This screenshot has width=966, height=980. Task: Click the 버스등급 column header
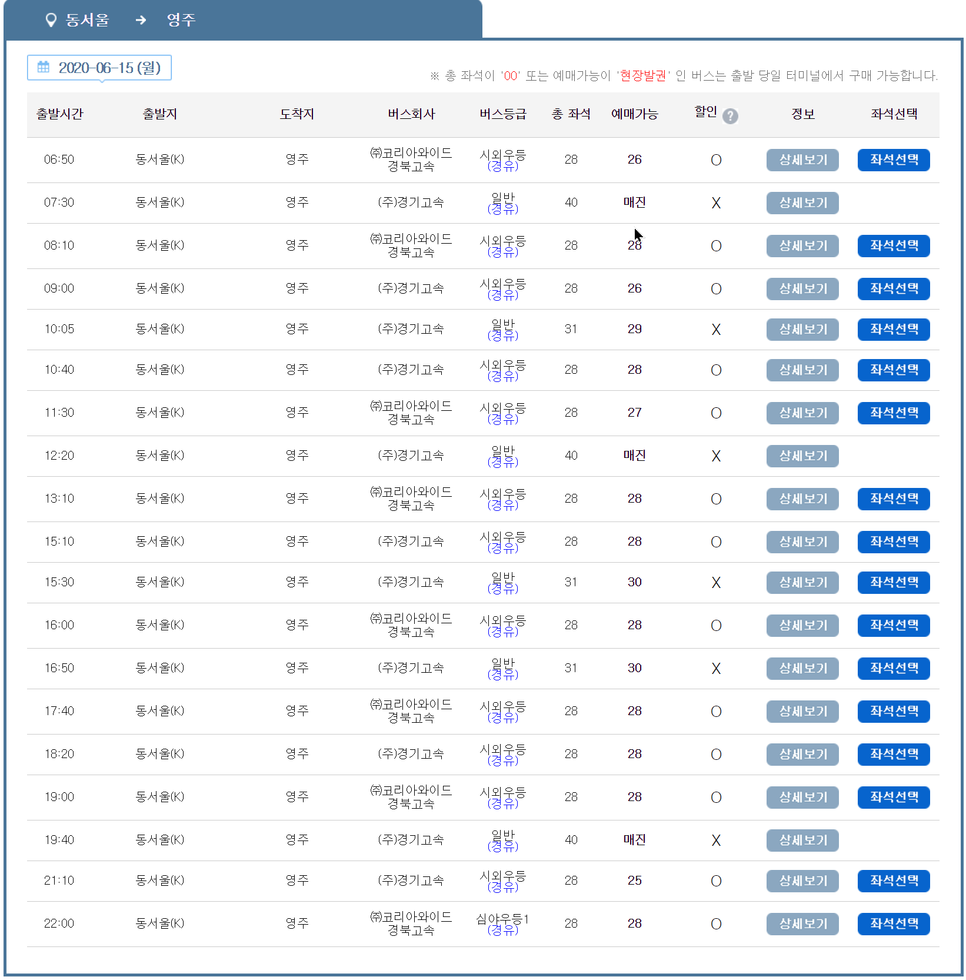pos(502,114)
